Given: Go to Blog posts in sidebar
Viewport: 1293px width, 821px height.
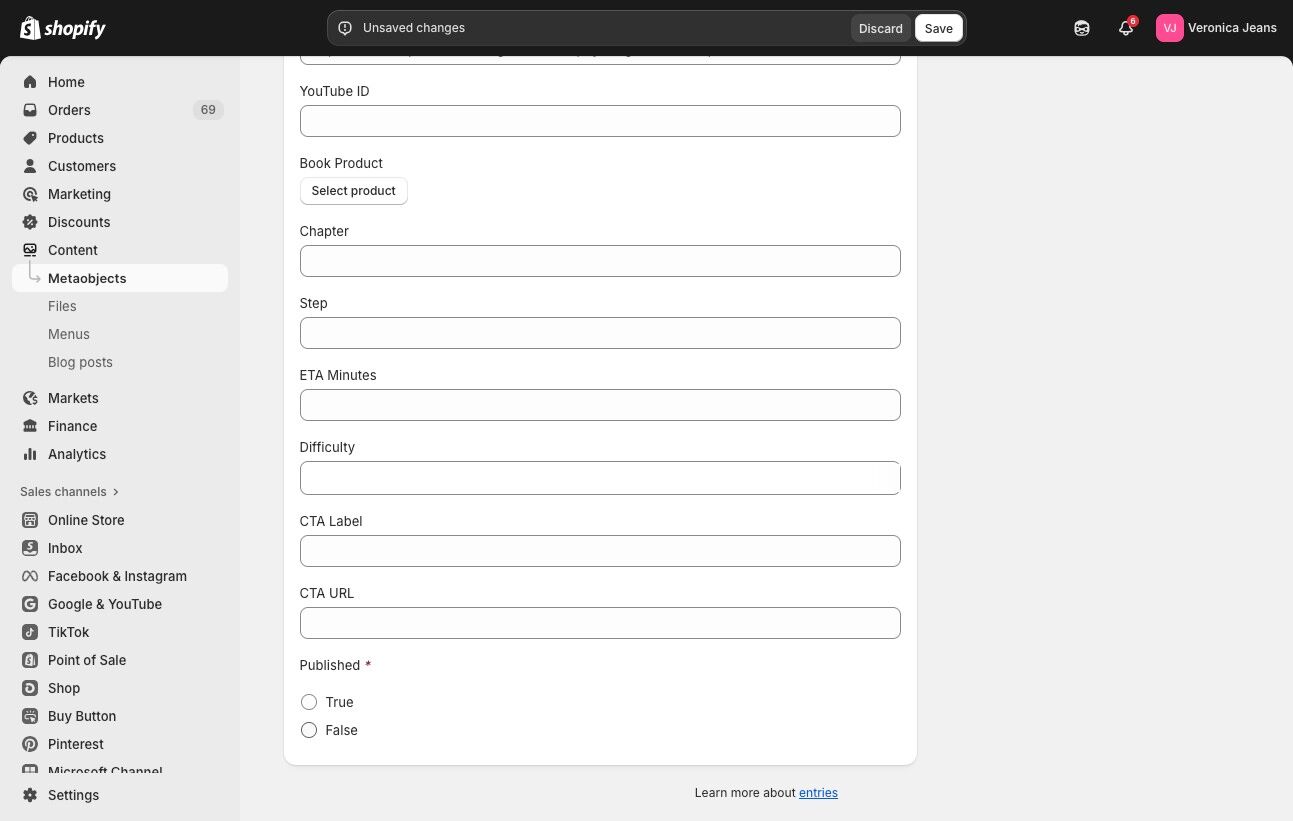Looking at the screenshot, I should pos(80,362).
